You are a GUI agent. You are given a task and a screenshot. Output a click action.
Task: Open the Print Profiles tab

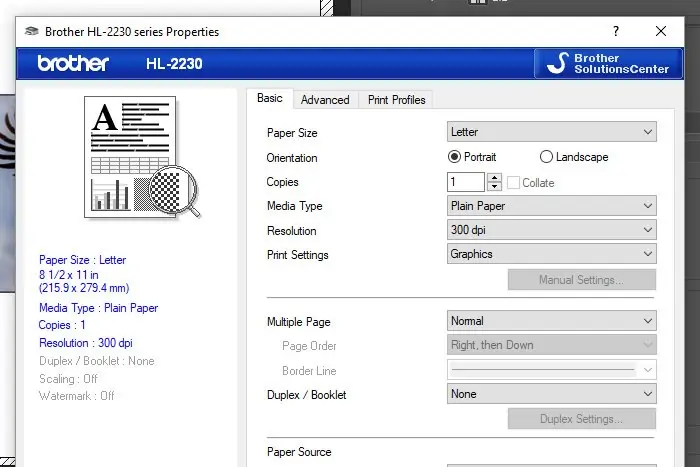click(396, 100)
